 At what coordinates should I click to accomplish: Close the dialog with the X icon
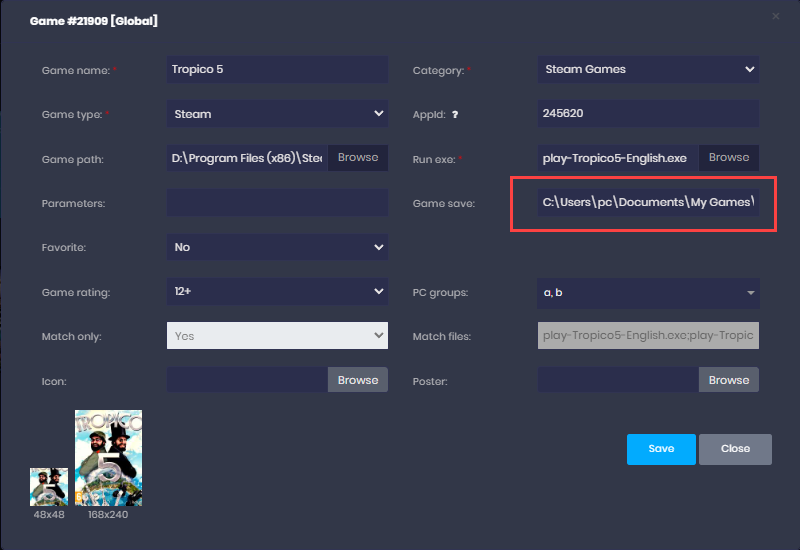pos(776,16)
